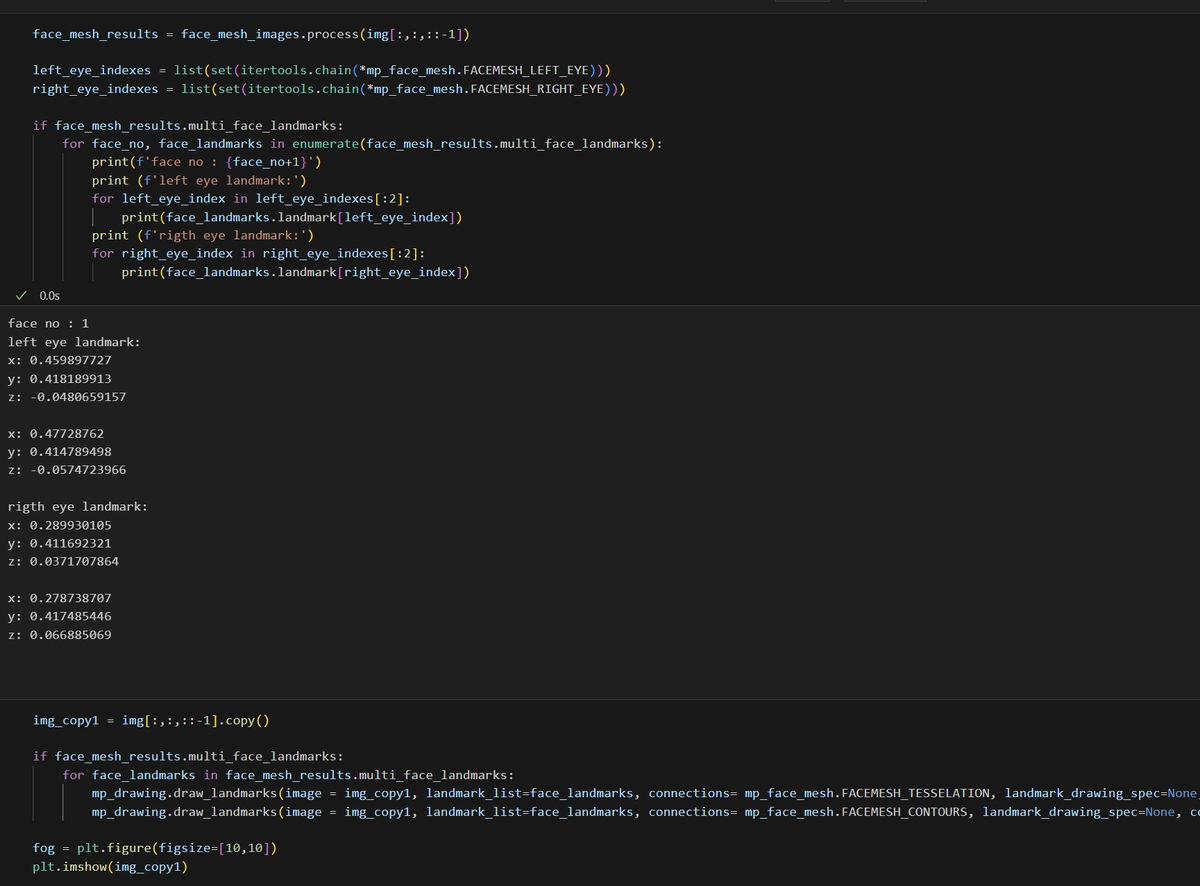Click first cell's "if face_mesh_results.multi_face_landmarks:" line
This screenshot has width=1200, height=886.
pyautogui.click(x=188, y=126)
